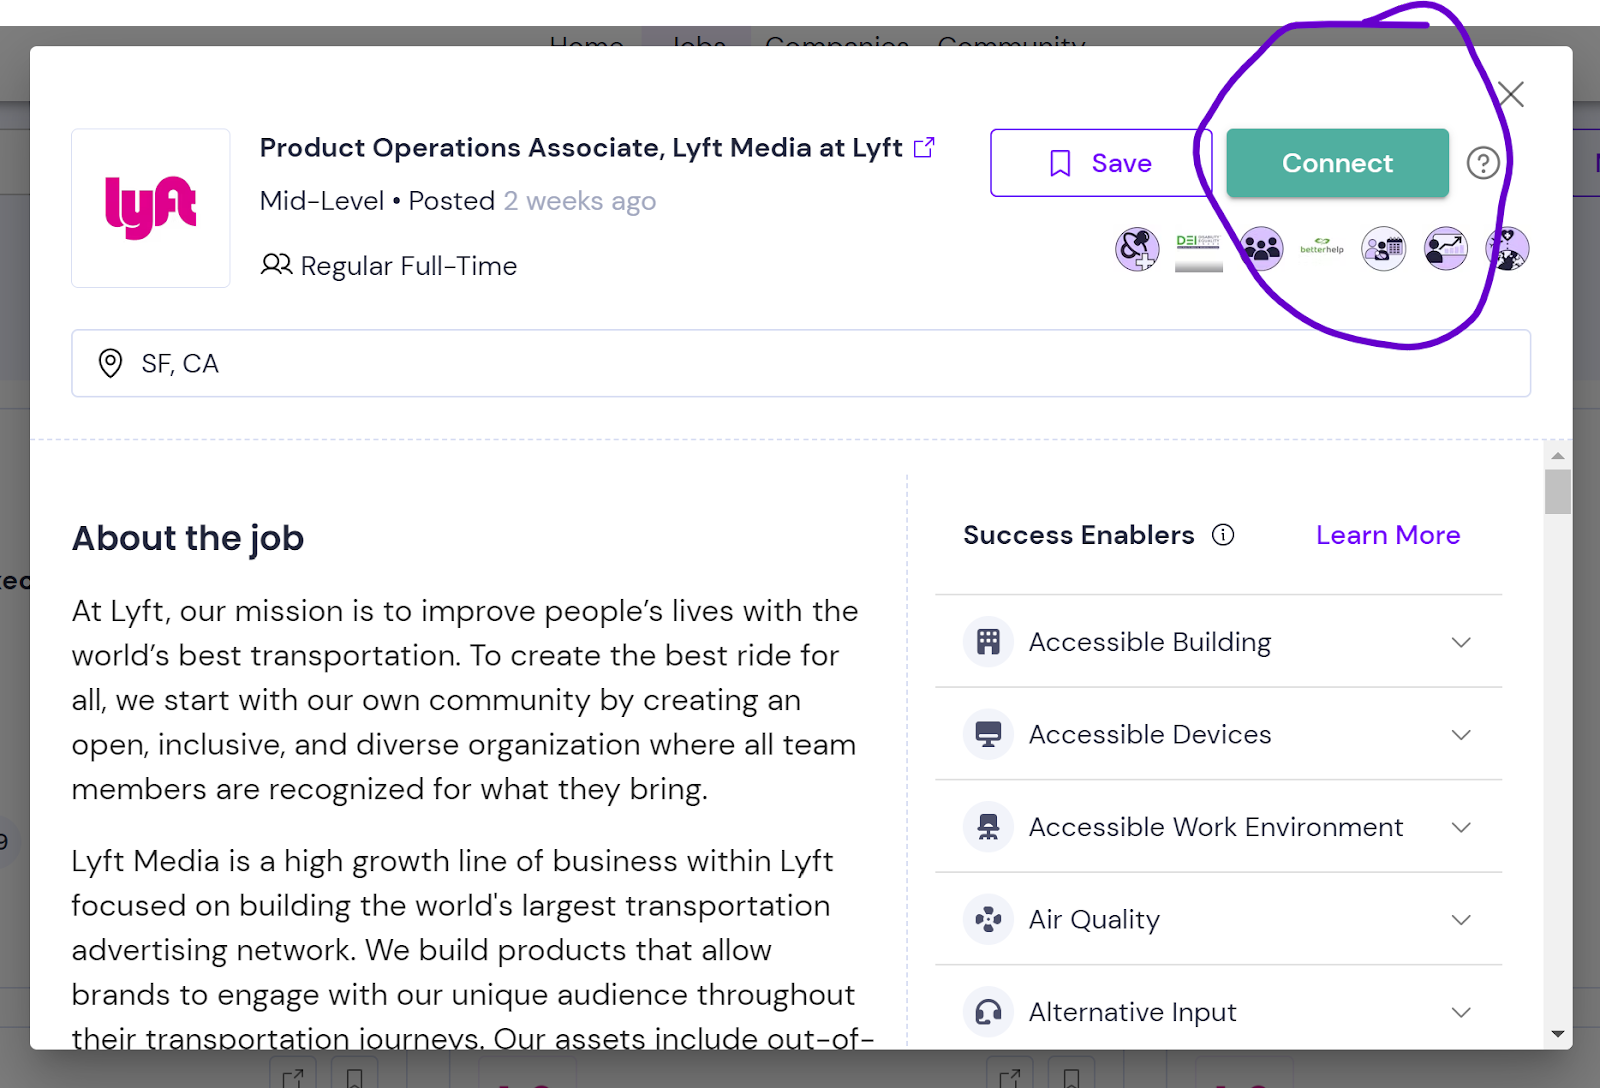Click the 'Success Enablers' heading text
The height and width of the screenshot is (1088, 1600).
pos(1078,535)
